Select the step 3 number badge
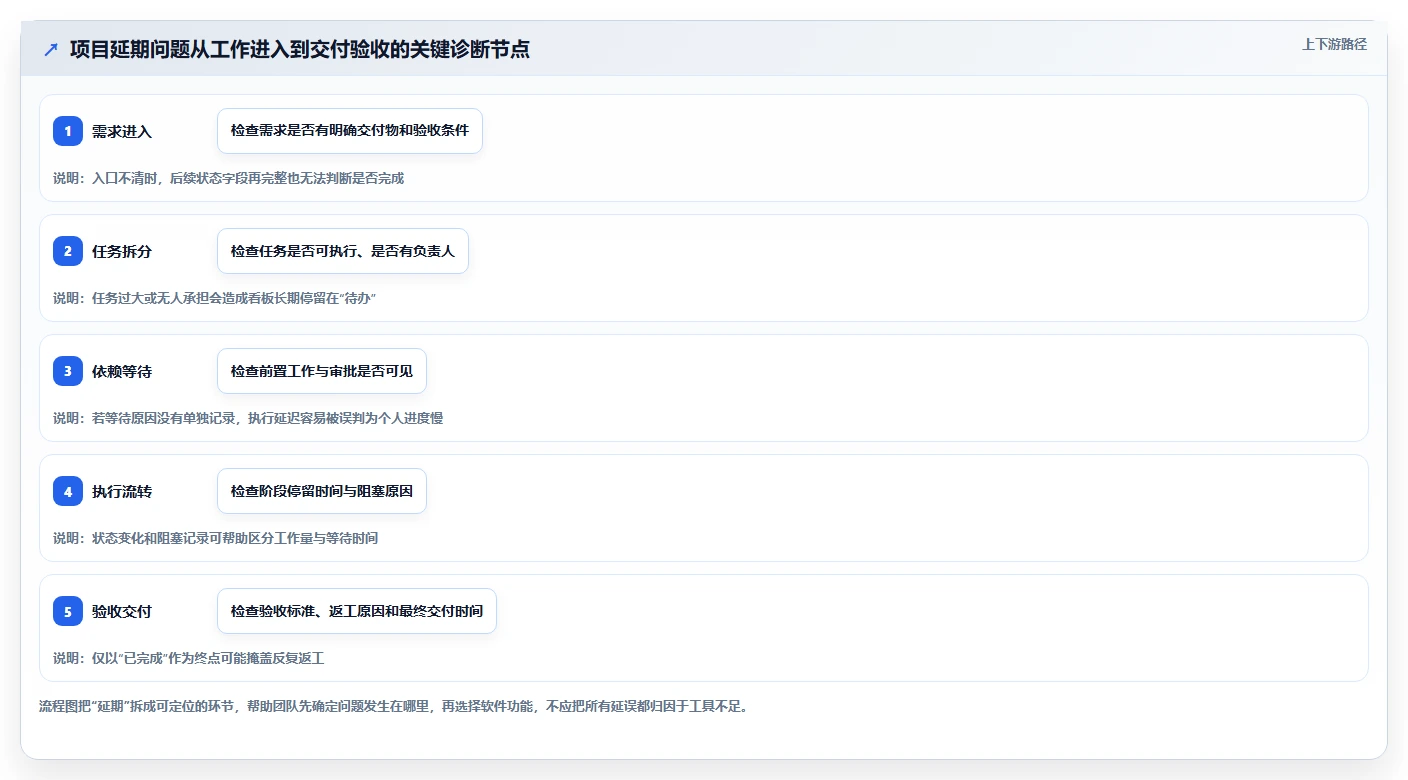The width and height of the screenshot is (1408, 780). point(68,371)
